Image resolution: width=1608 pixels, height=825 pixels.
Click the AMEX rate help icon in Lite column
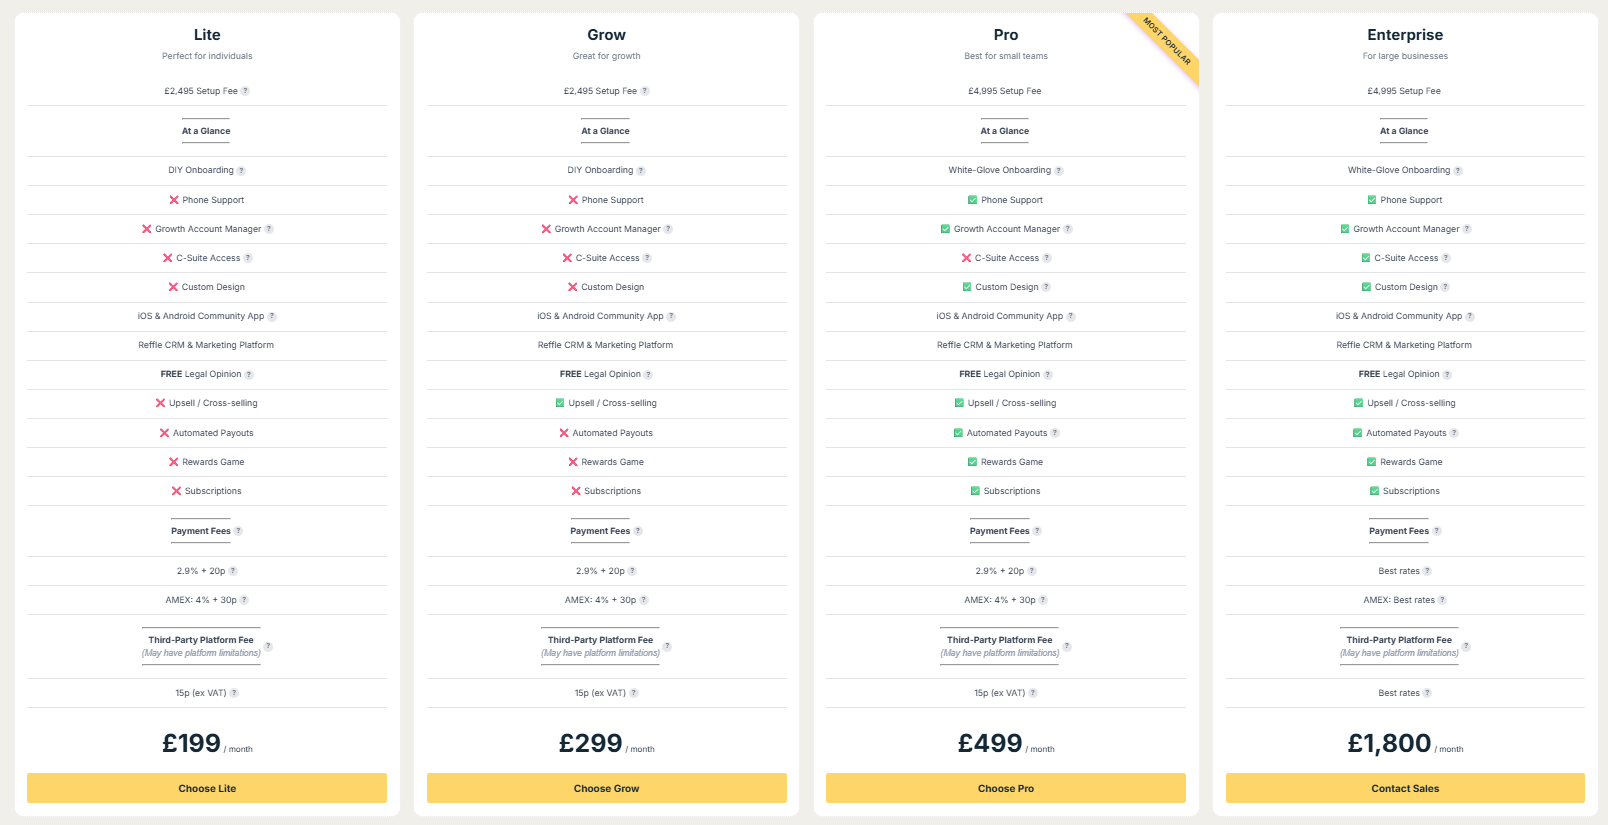(244, 600)
